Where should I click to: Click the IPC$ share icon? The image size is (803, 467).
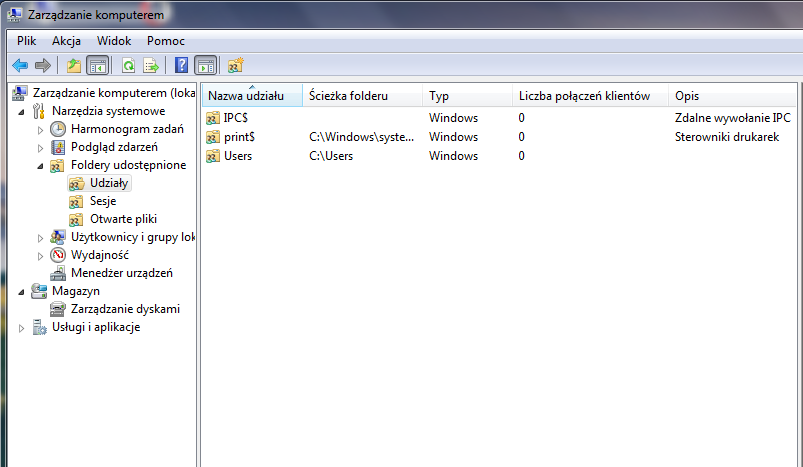tap(213, 118)
